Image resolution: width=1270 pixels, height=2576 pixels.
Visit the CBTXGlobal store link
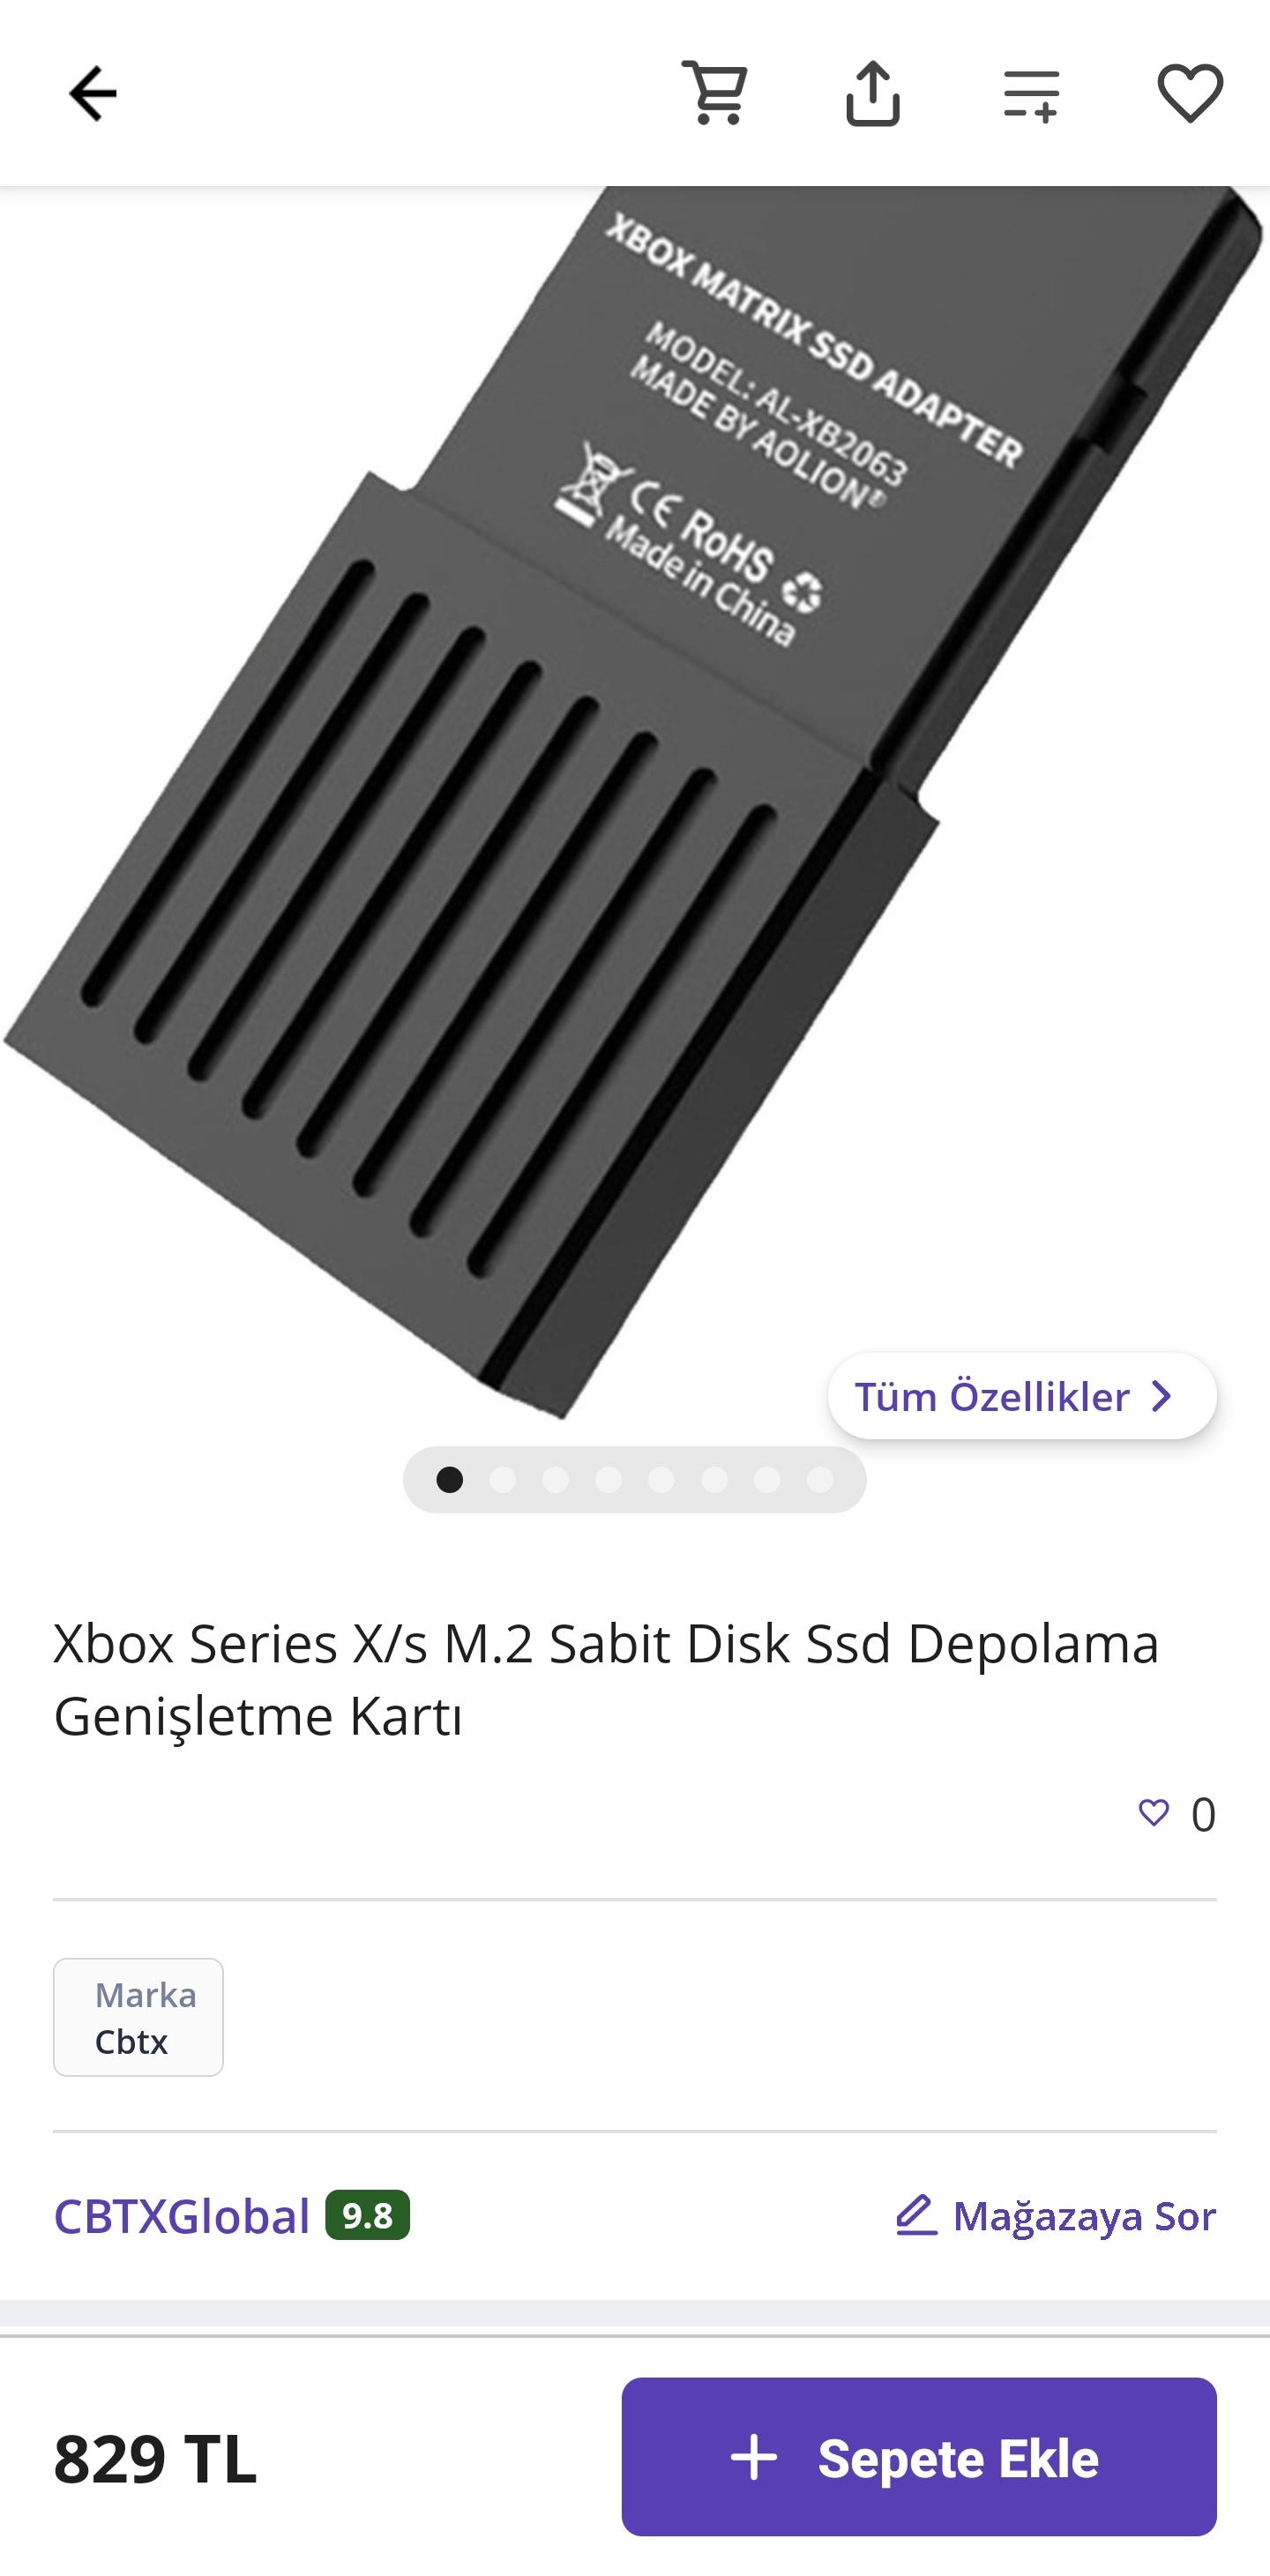pyautogui.click(x=182, y=2216)
